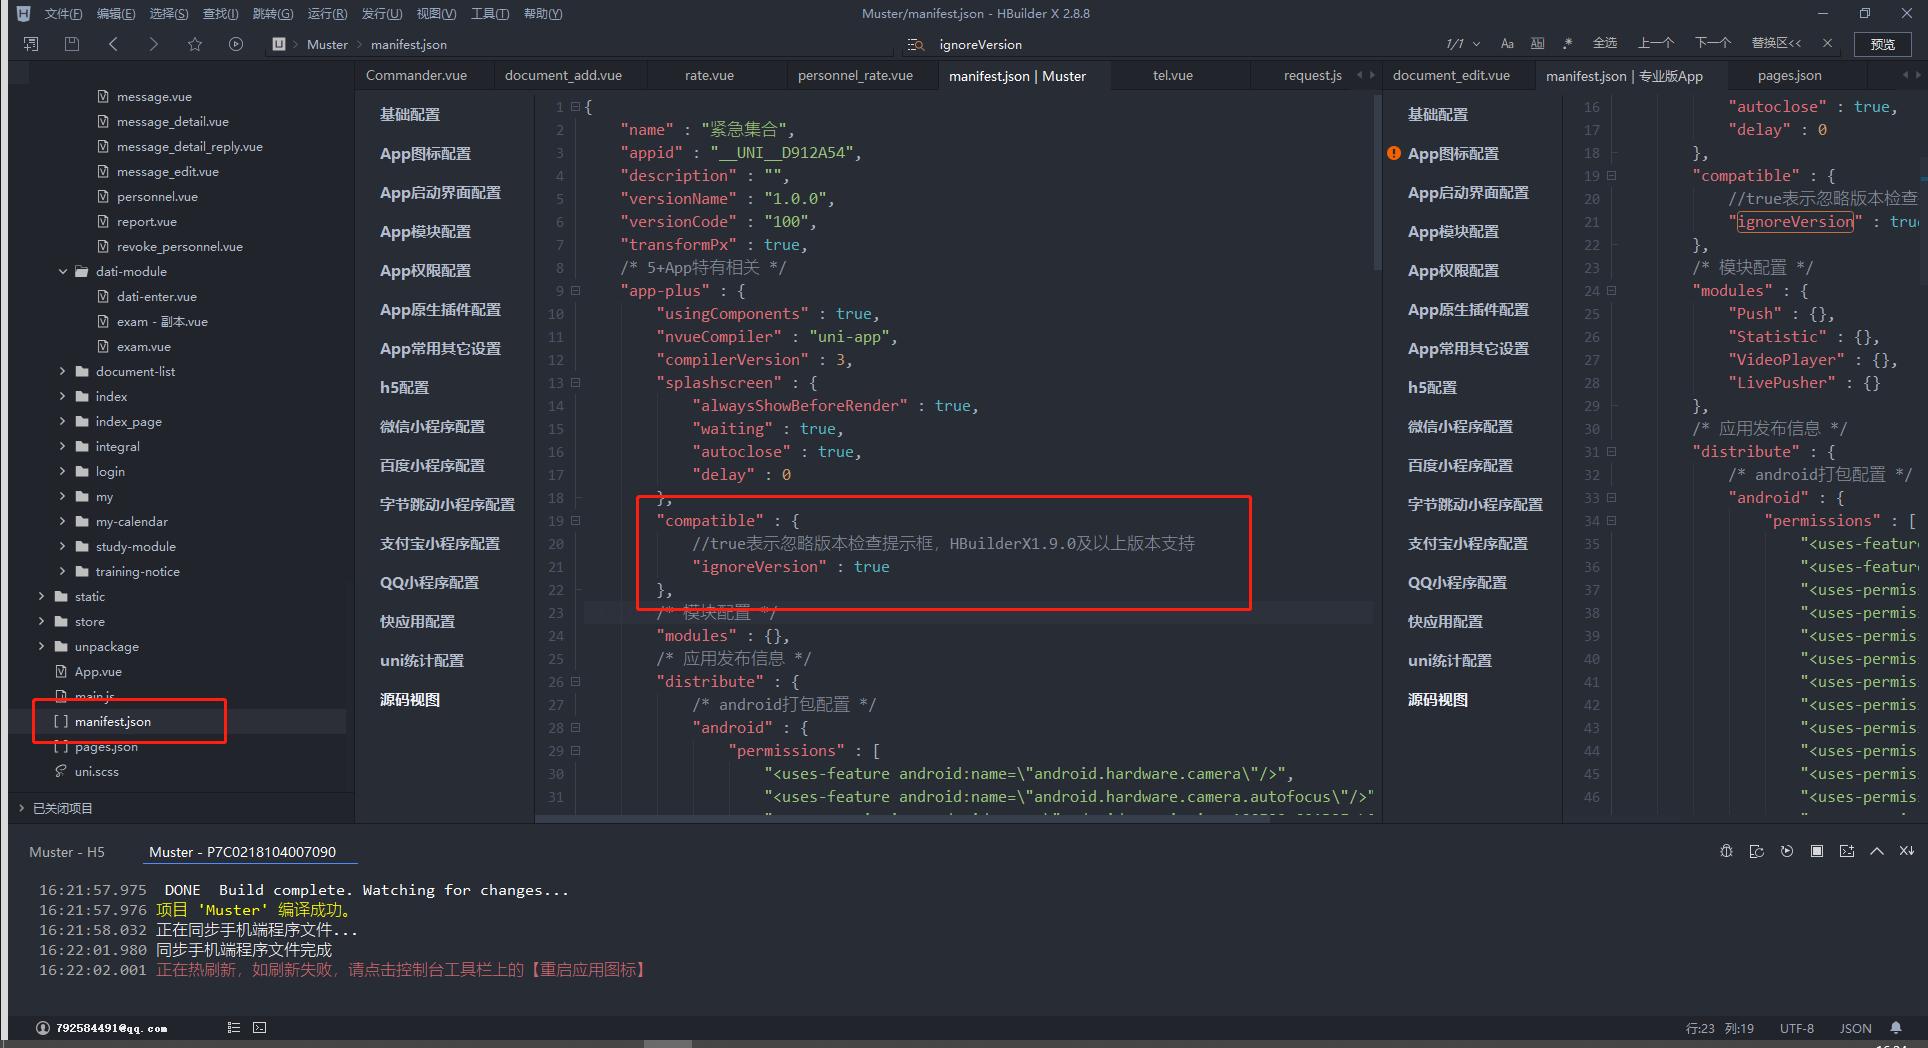This screenshot has width=1928, height=1048.
Task: Fold the "distribute" block on line 26
Action: [575, 682]
